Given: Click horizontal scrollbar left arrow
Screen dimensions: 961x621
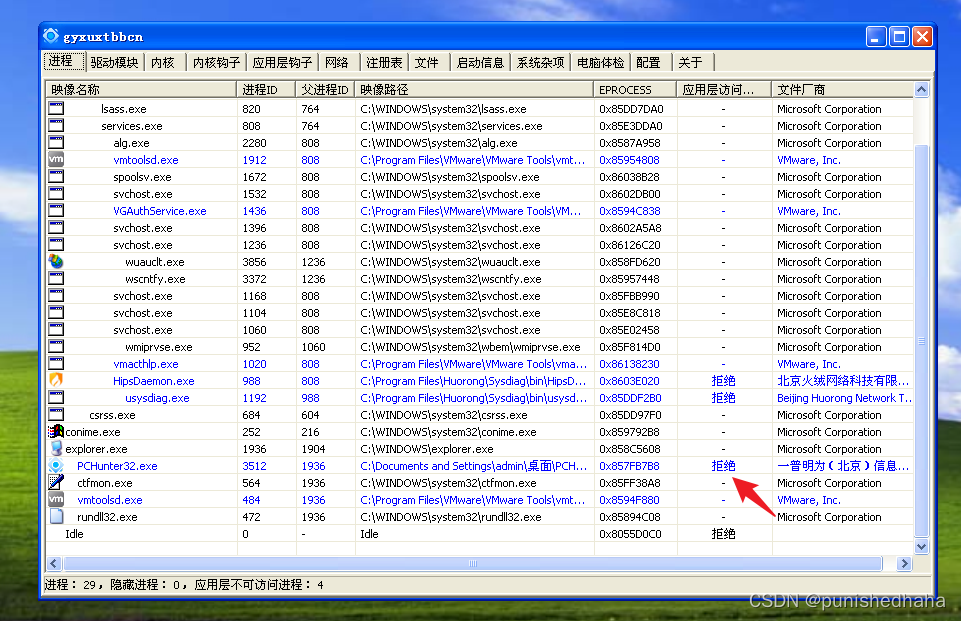Looking at the screenshot, I should coord(54,563).
